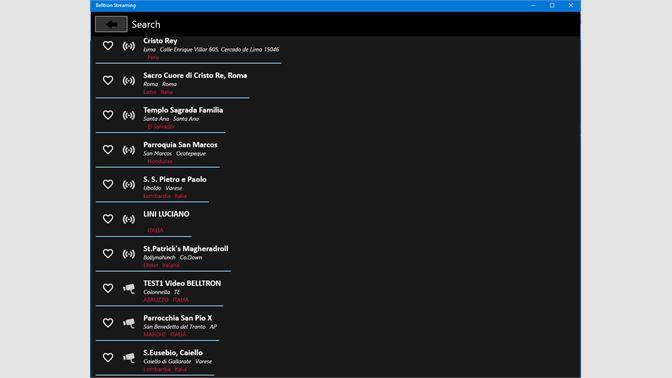Screen dimensions: 672x378
Task: Select audio broadcast icon for S. S. Pietro e Paolo
Action: [x=129, y=185]
